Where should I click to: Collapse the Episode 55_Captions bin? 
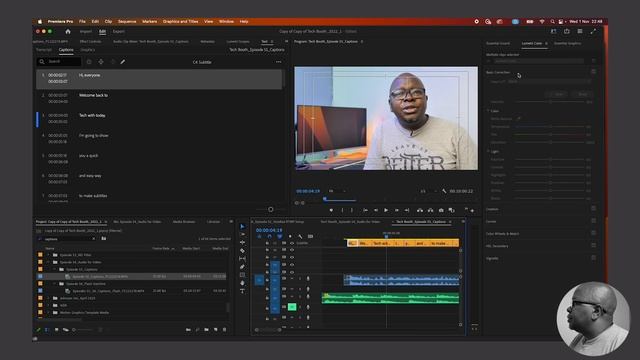(54, 269)
